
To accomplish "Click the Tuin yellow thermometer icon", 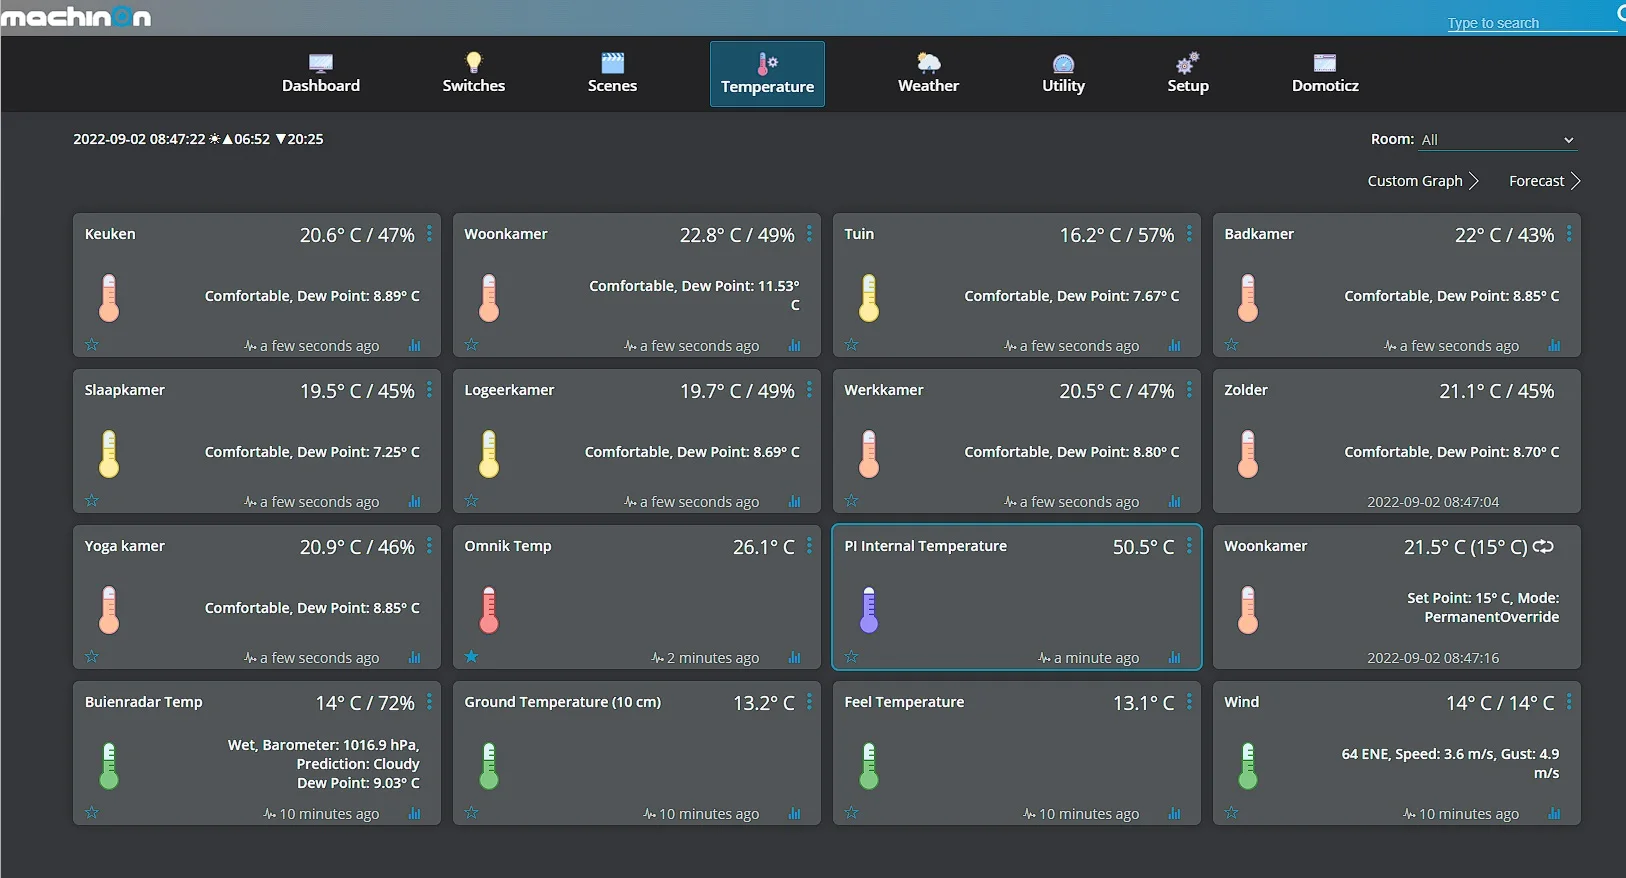I will [x=869, y=298].
